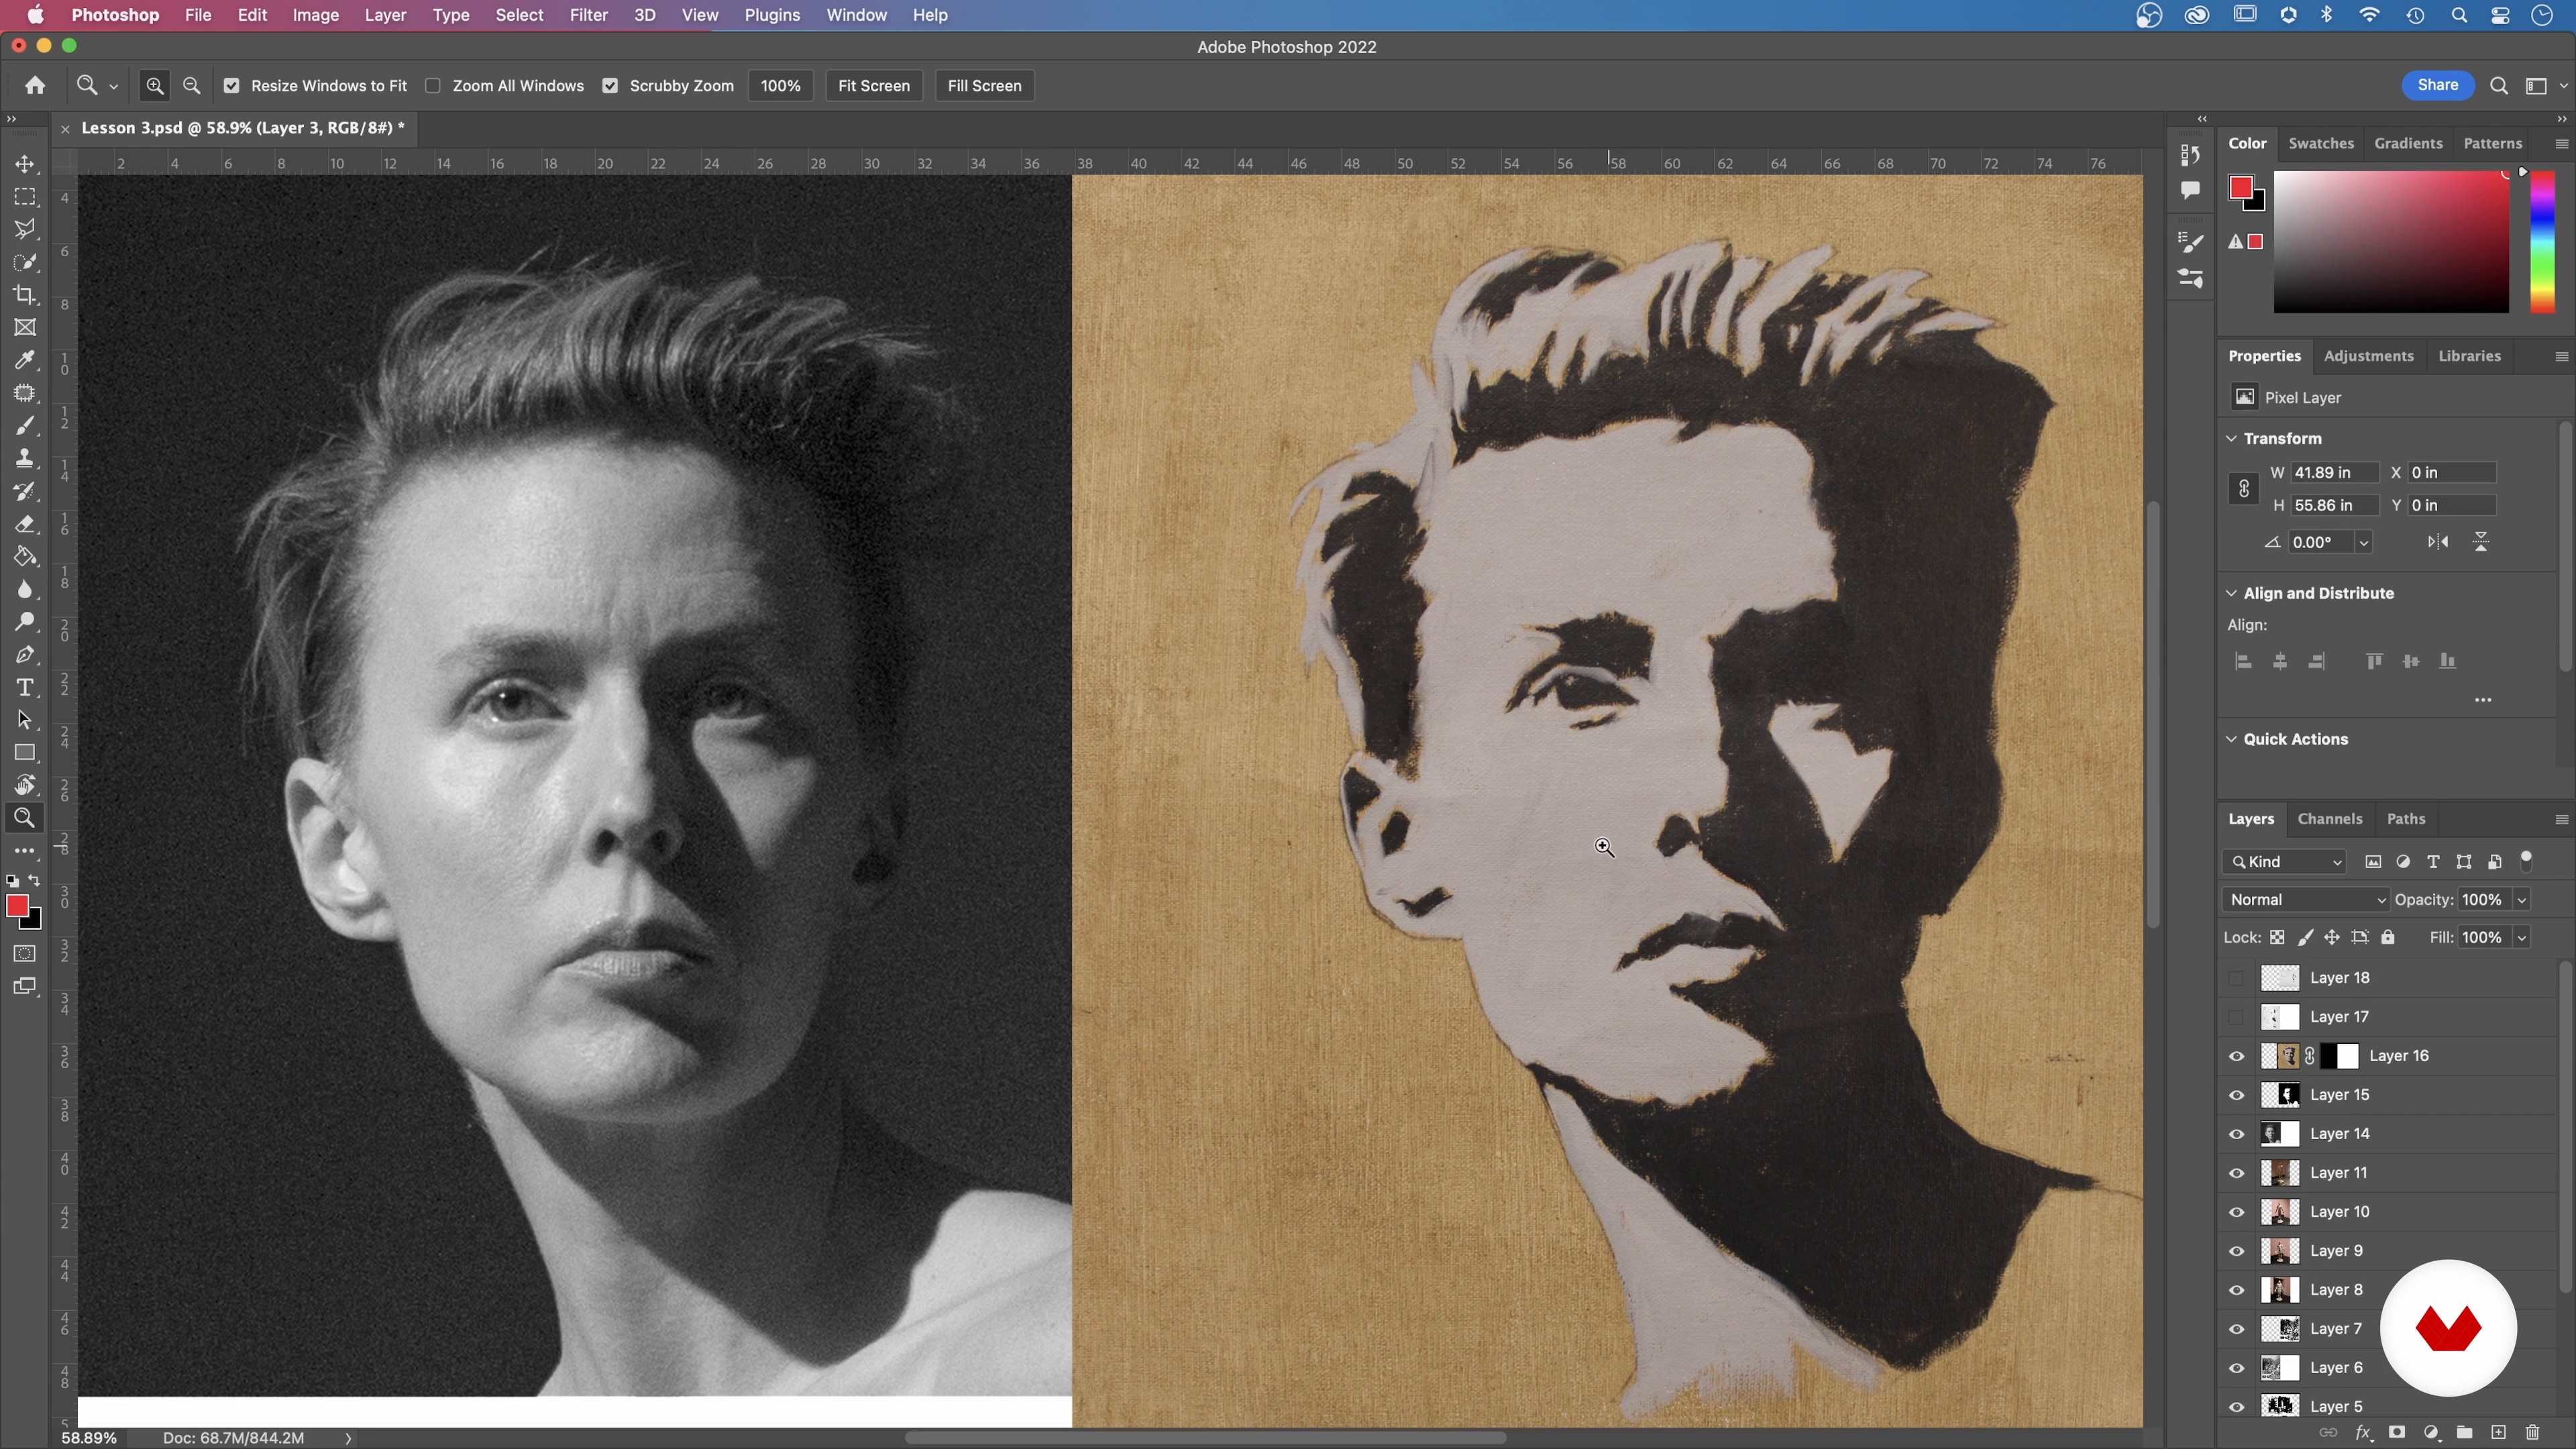Viewport: 2576px width, 1449px height.
Task: Open the Filter menu
Action: pos(588,15)
